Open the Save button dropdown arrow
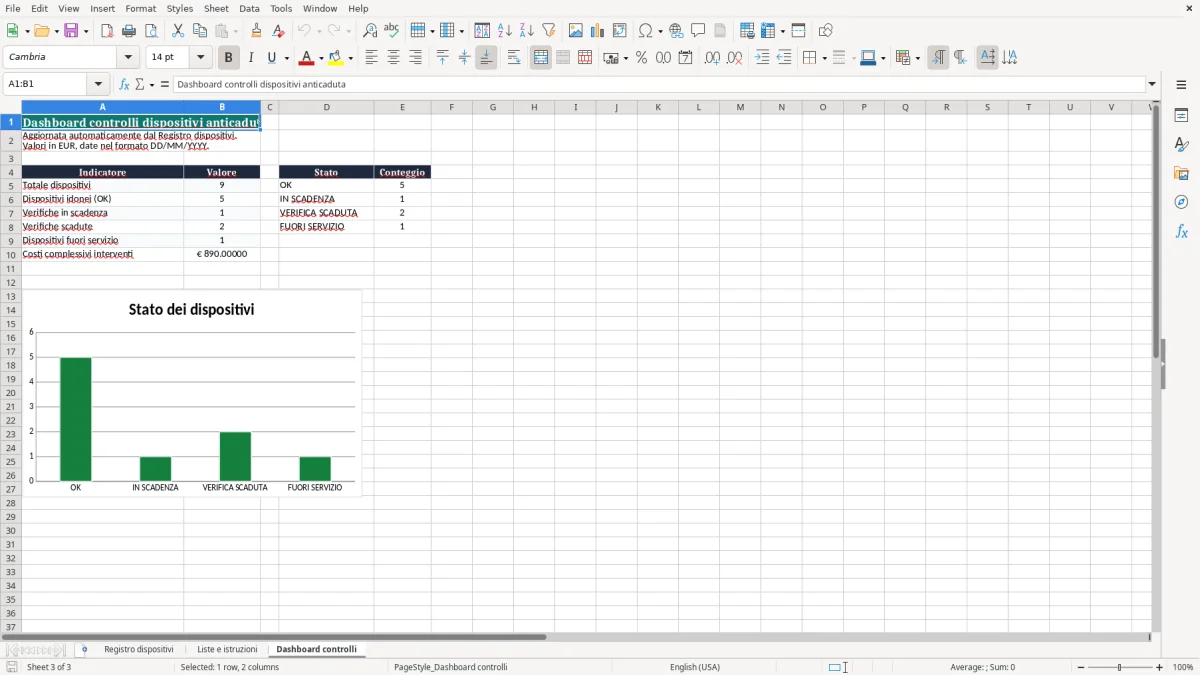This screenshot has height=675, width=1200. 86,31
